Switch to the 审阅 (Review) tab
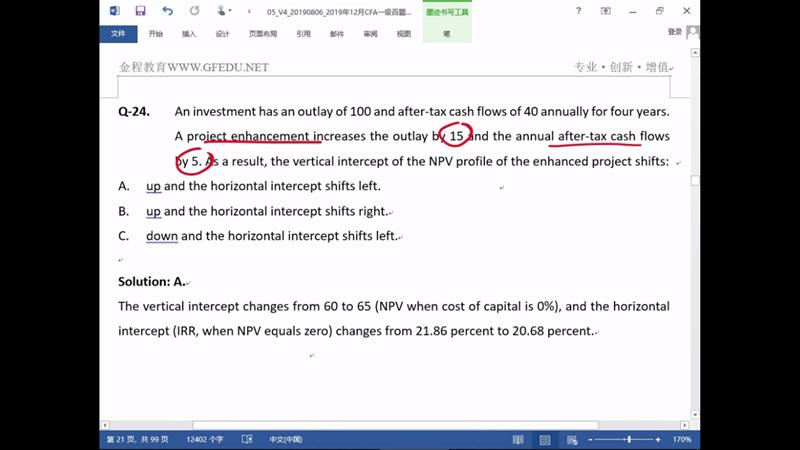The image size is (800, 450). (370, 34)
